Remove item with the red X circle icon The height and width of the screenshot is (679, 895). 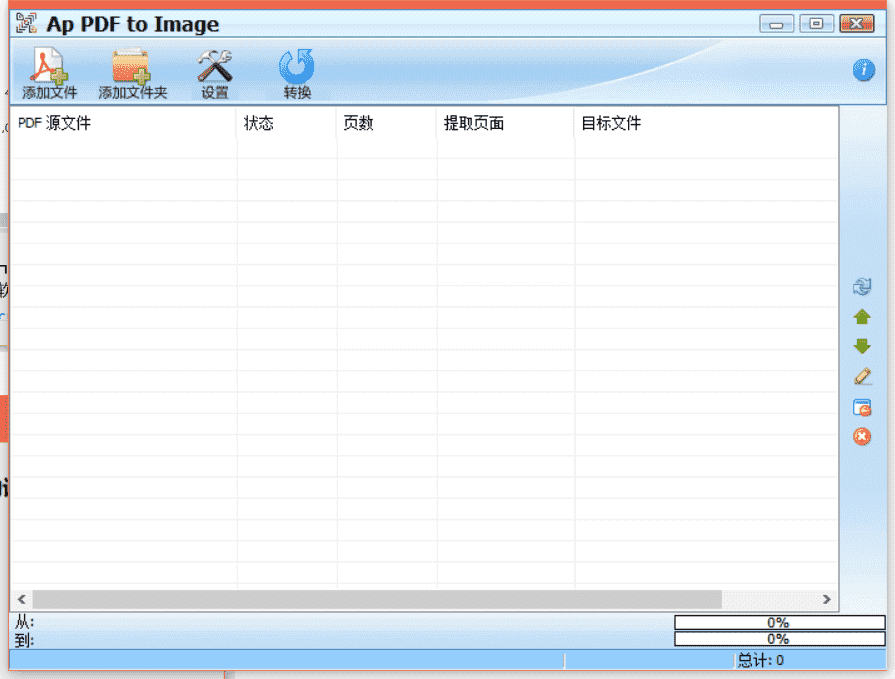tap(862, 436)
